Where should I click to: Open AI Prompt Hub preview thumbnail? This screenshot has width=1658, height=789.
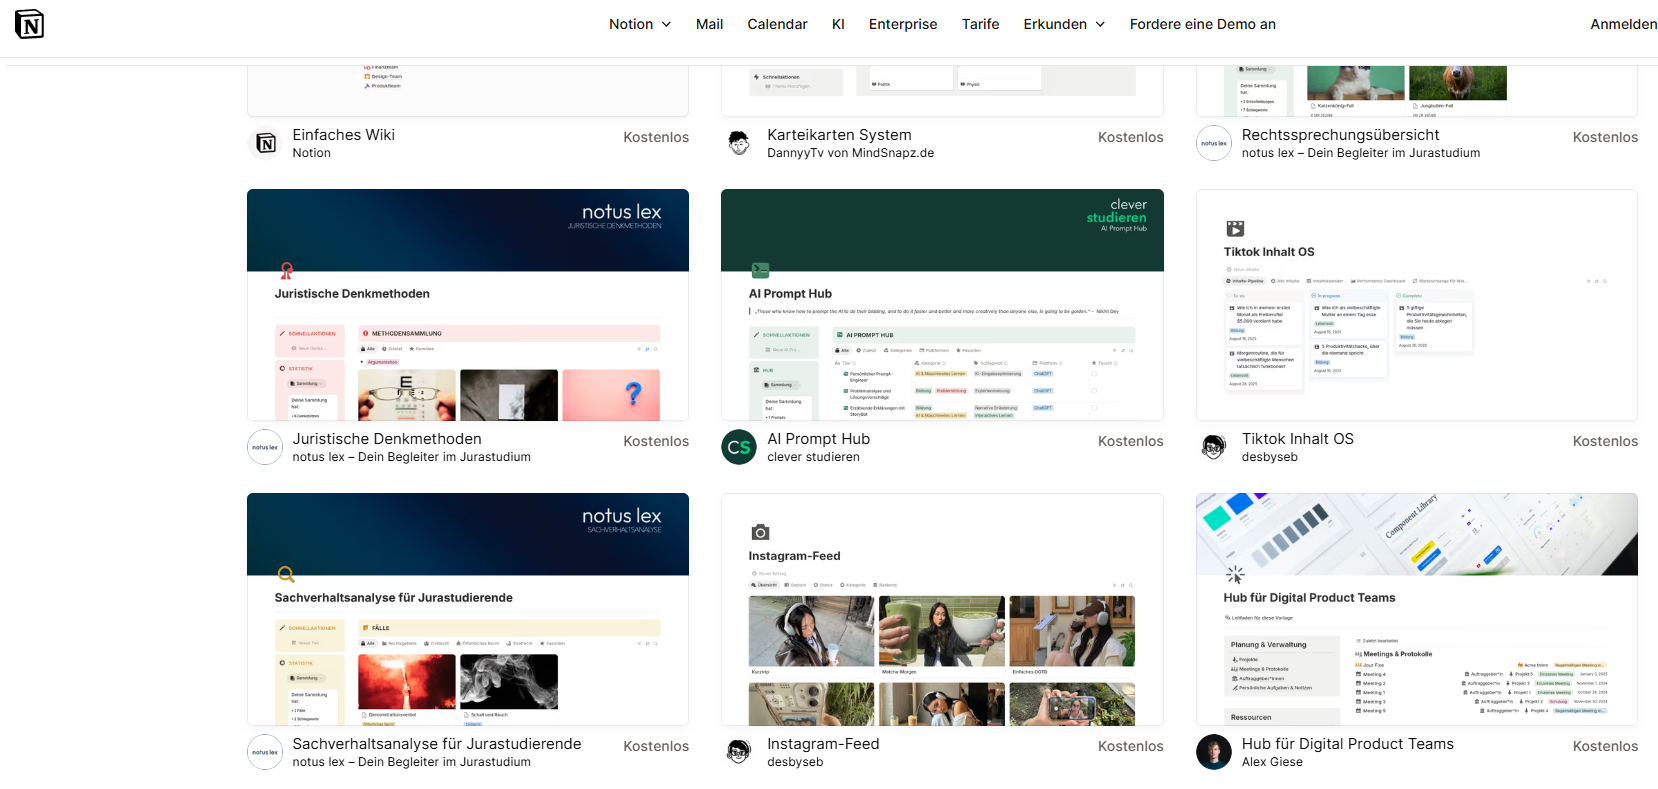click(942, 305)
